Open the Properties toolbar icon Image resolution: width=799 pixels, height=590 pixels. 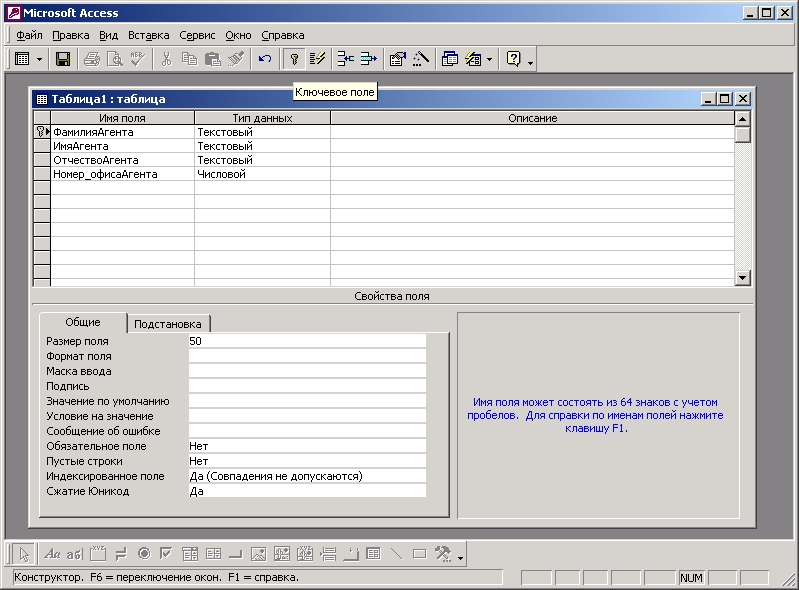(398, 59)
